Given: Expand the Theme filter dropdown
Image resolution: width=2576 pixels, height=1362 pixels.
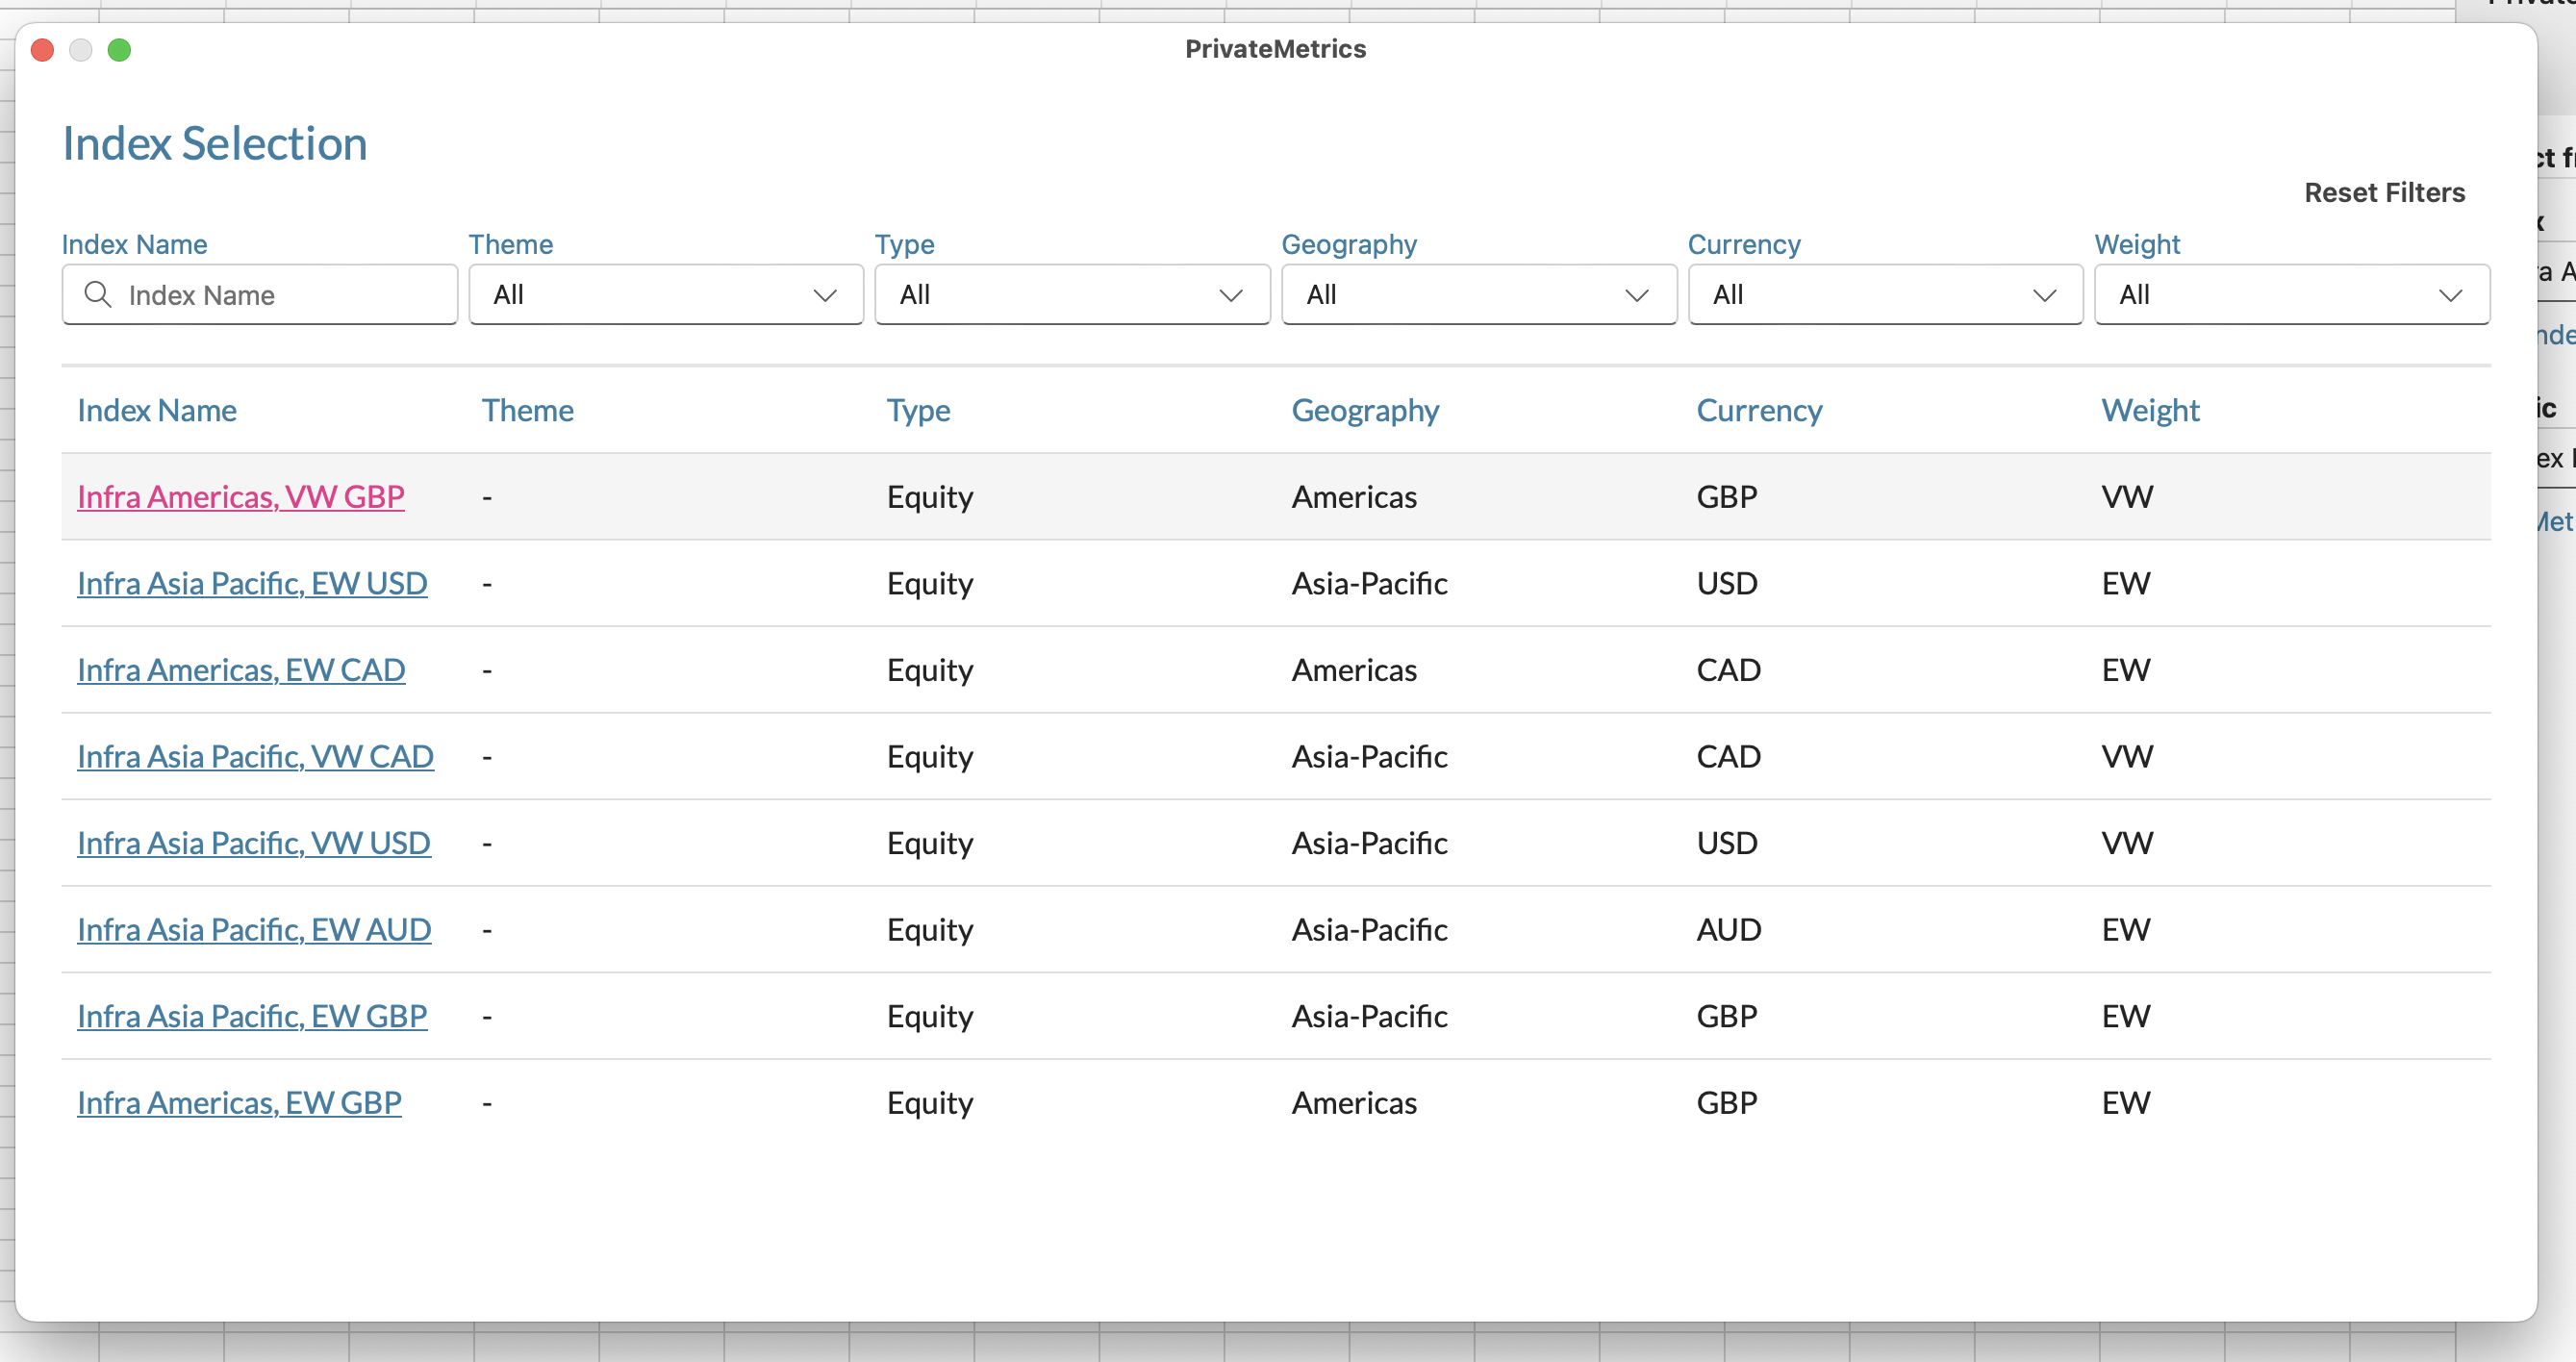Looking at the screenshot, I should (665, 295).
